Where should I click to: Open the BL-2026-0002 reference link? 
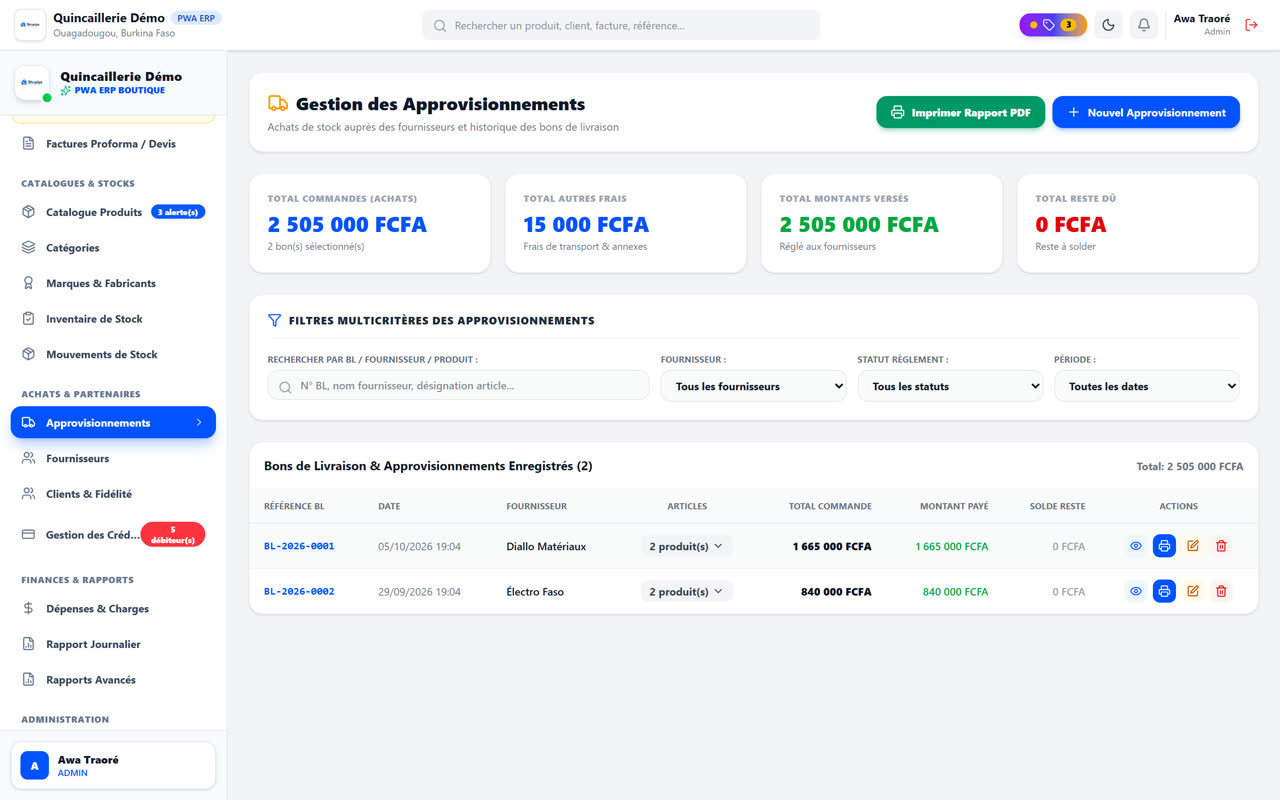click(299, 591)
